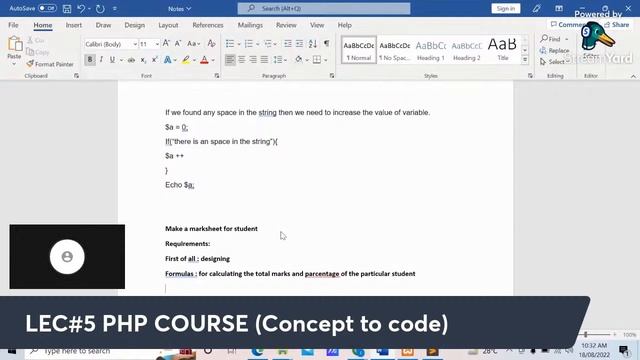Select Center alignment

(242, 60)
